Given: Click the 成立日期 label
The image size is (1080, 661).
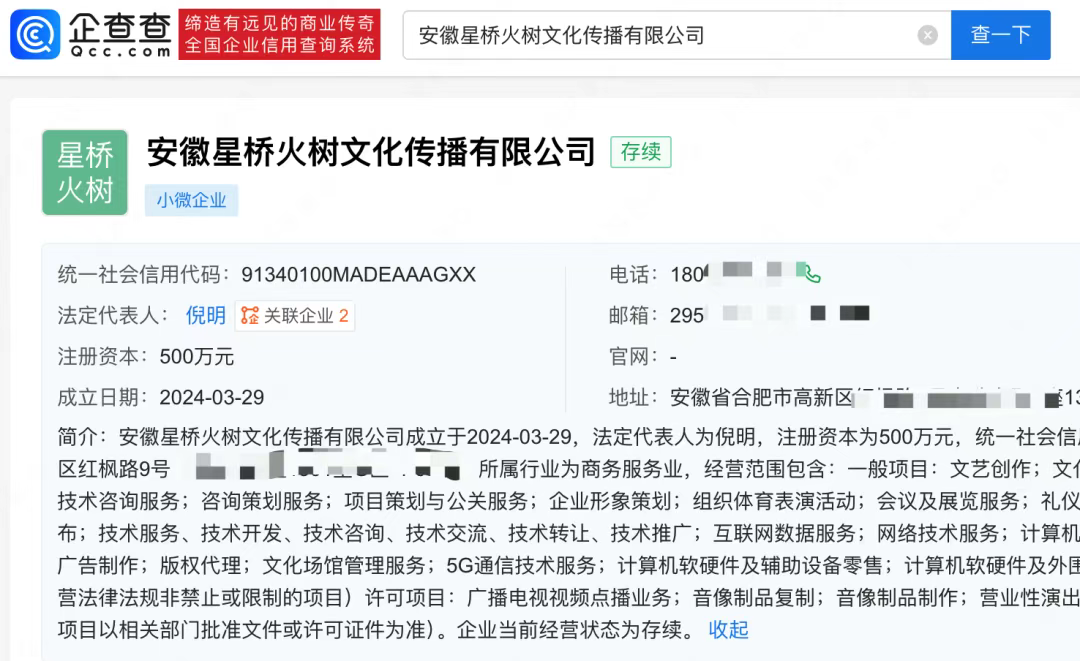Looking at the screenshot, I should [102, 397].
